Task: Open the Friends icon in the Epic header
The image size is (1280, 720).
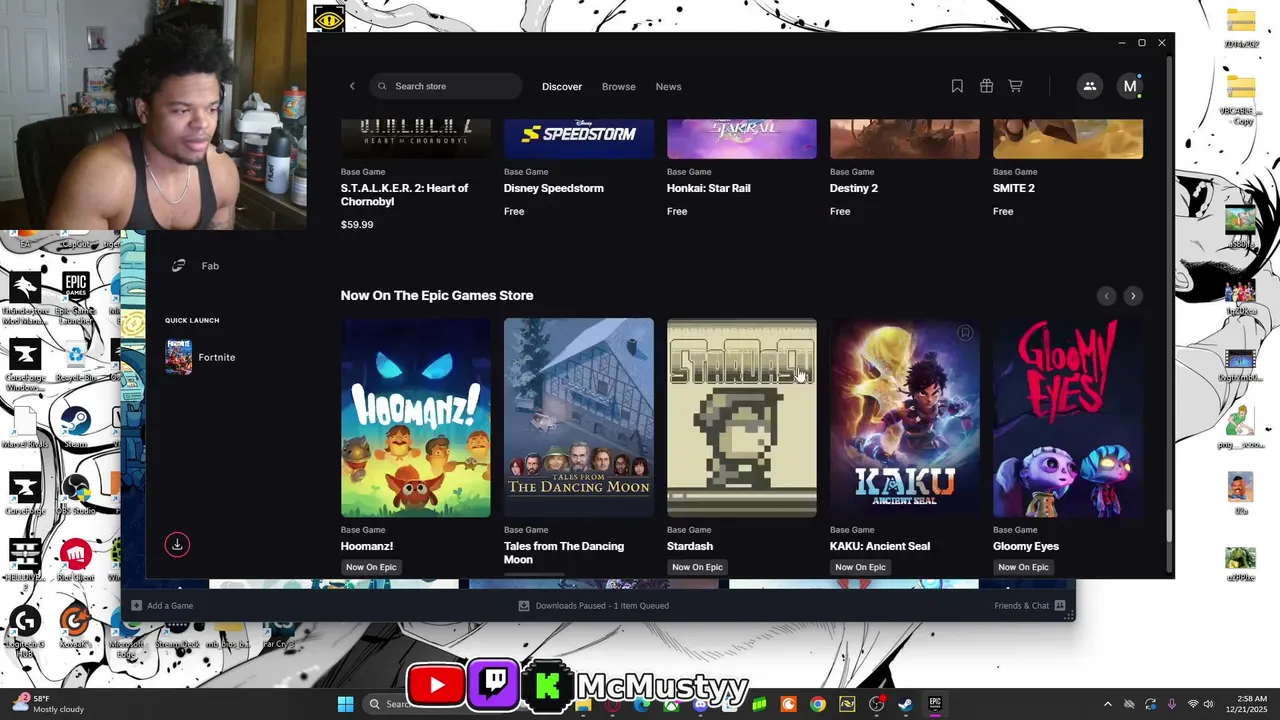Action: point(1090,86)
